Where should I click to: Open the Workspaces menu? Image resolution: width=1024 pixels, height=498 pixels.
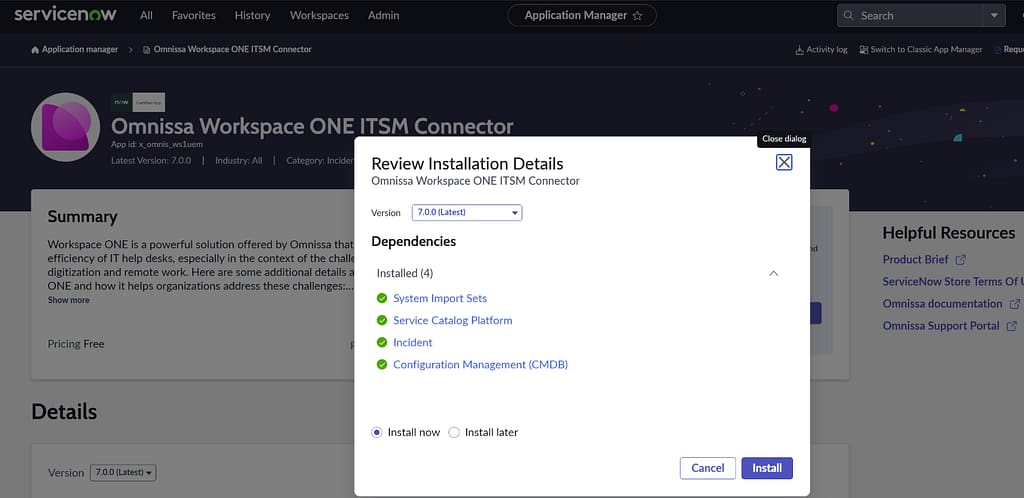319,15
